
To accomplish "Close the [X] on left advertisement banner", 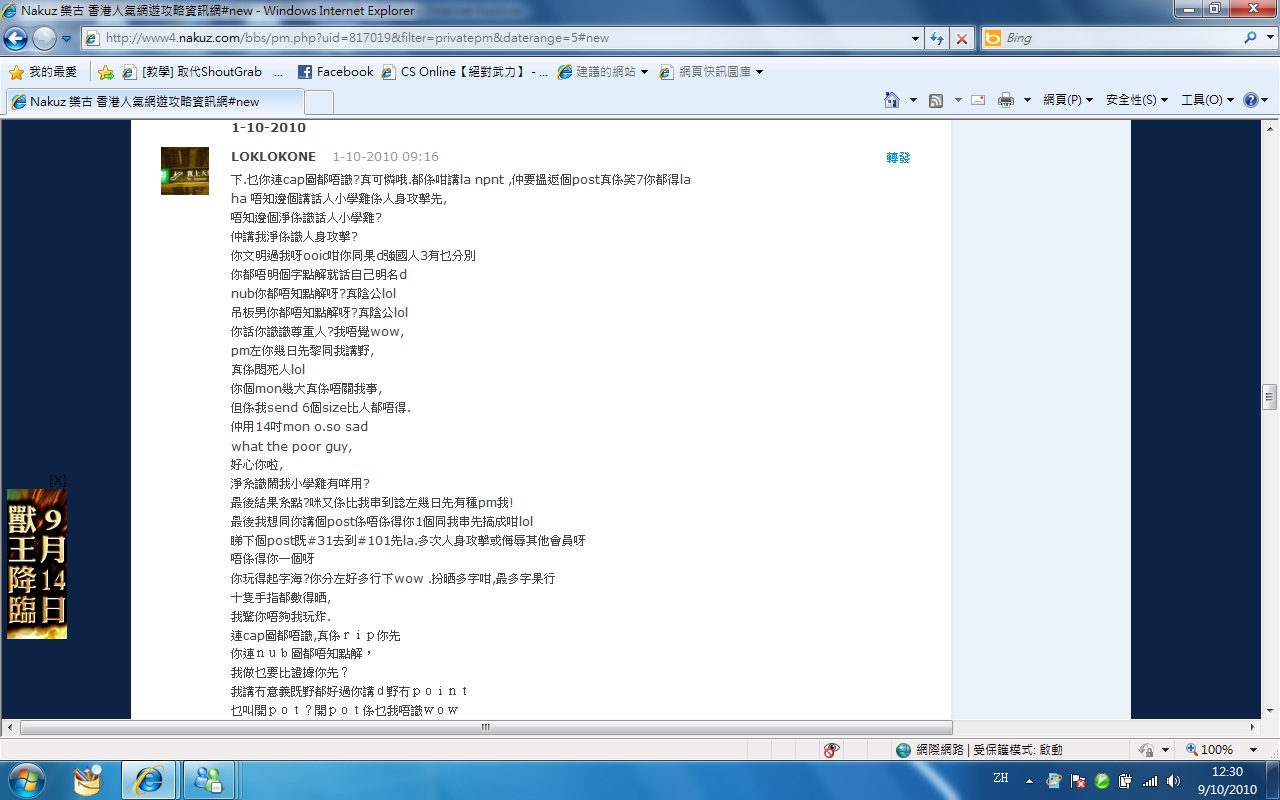I will pos(57,481).
